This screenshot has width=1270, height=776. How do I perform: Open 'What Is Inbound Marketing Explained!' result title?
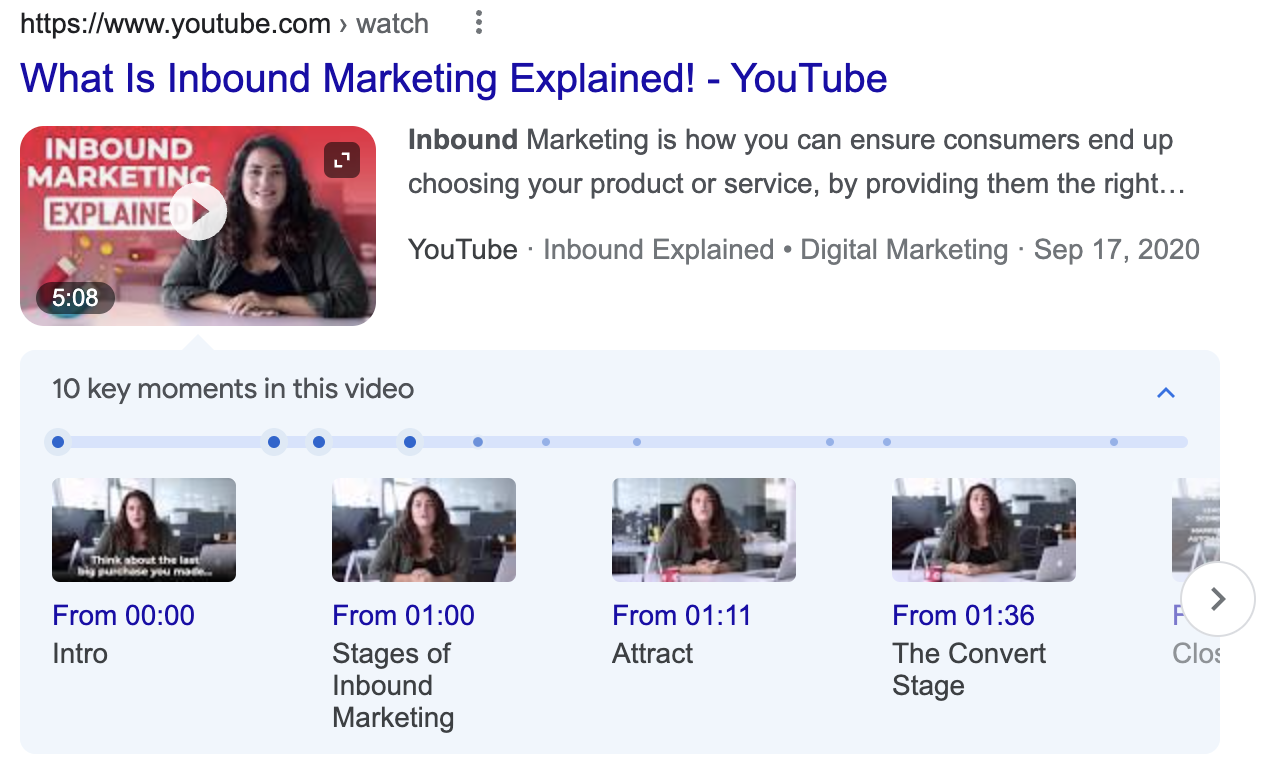454,78
